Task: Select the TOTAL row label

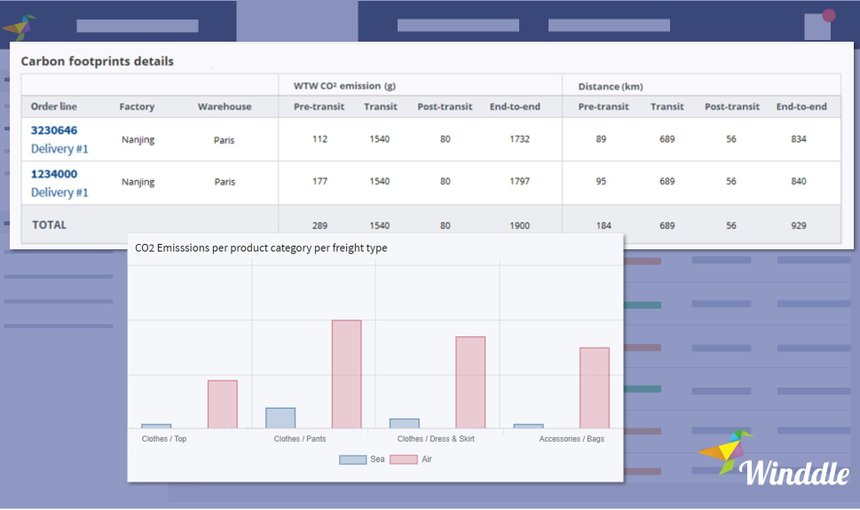Action: tap(49, 225)
